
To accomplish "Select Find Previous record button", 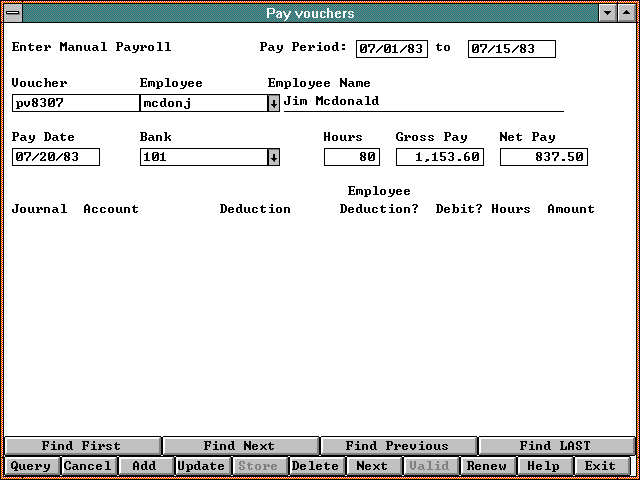I will 398,446.
